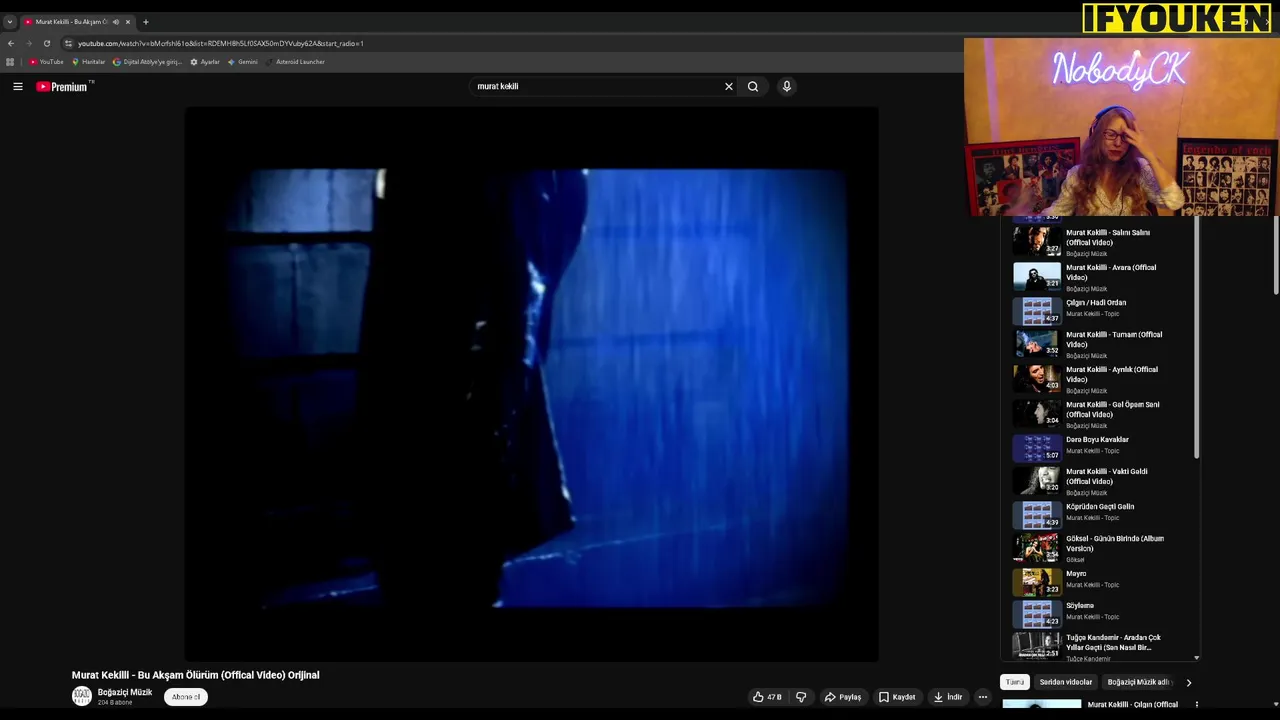The height and width of the screenshot is (720, 1280).
Task: Reload the page with the refresh icon
Action: point(46,44)
